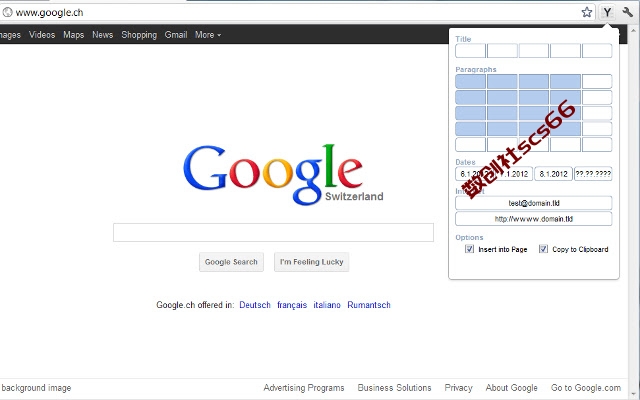This screenshot has width=640, height=400.
Task: Select the last cell in the Title row
Action: pos(597,51)
